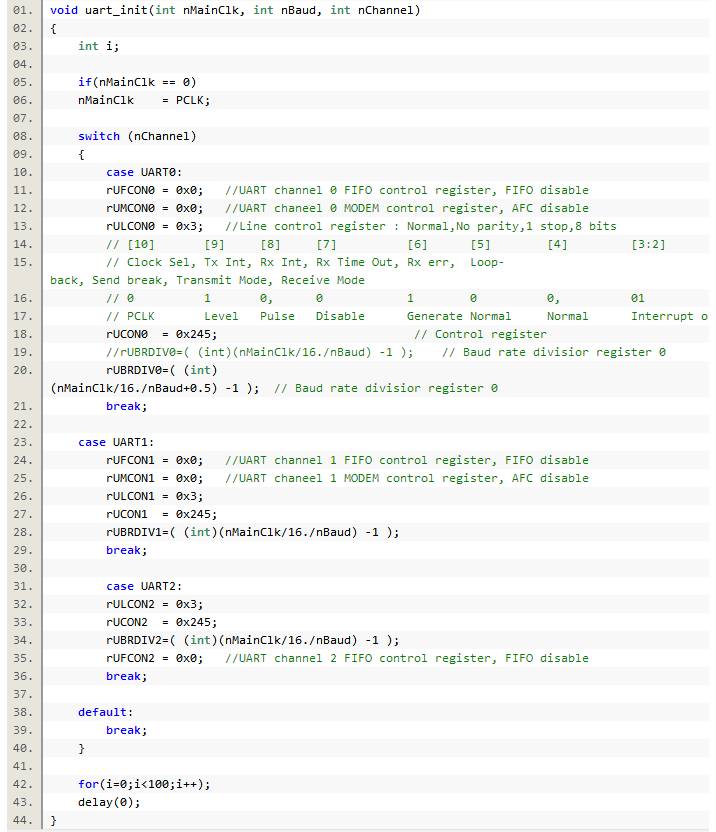Click 'rULCON2 = 0x3;' statement

pos(154,605)
